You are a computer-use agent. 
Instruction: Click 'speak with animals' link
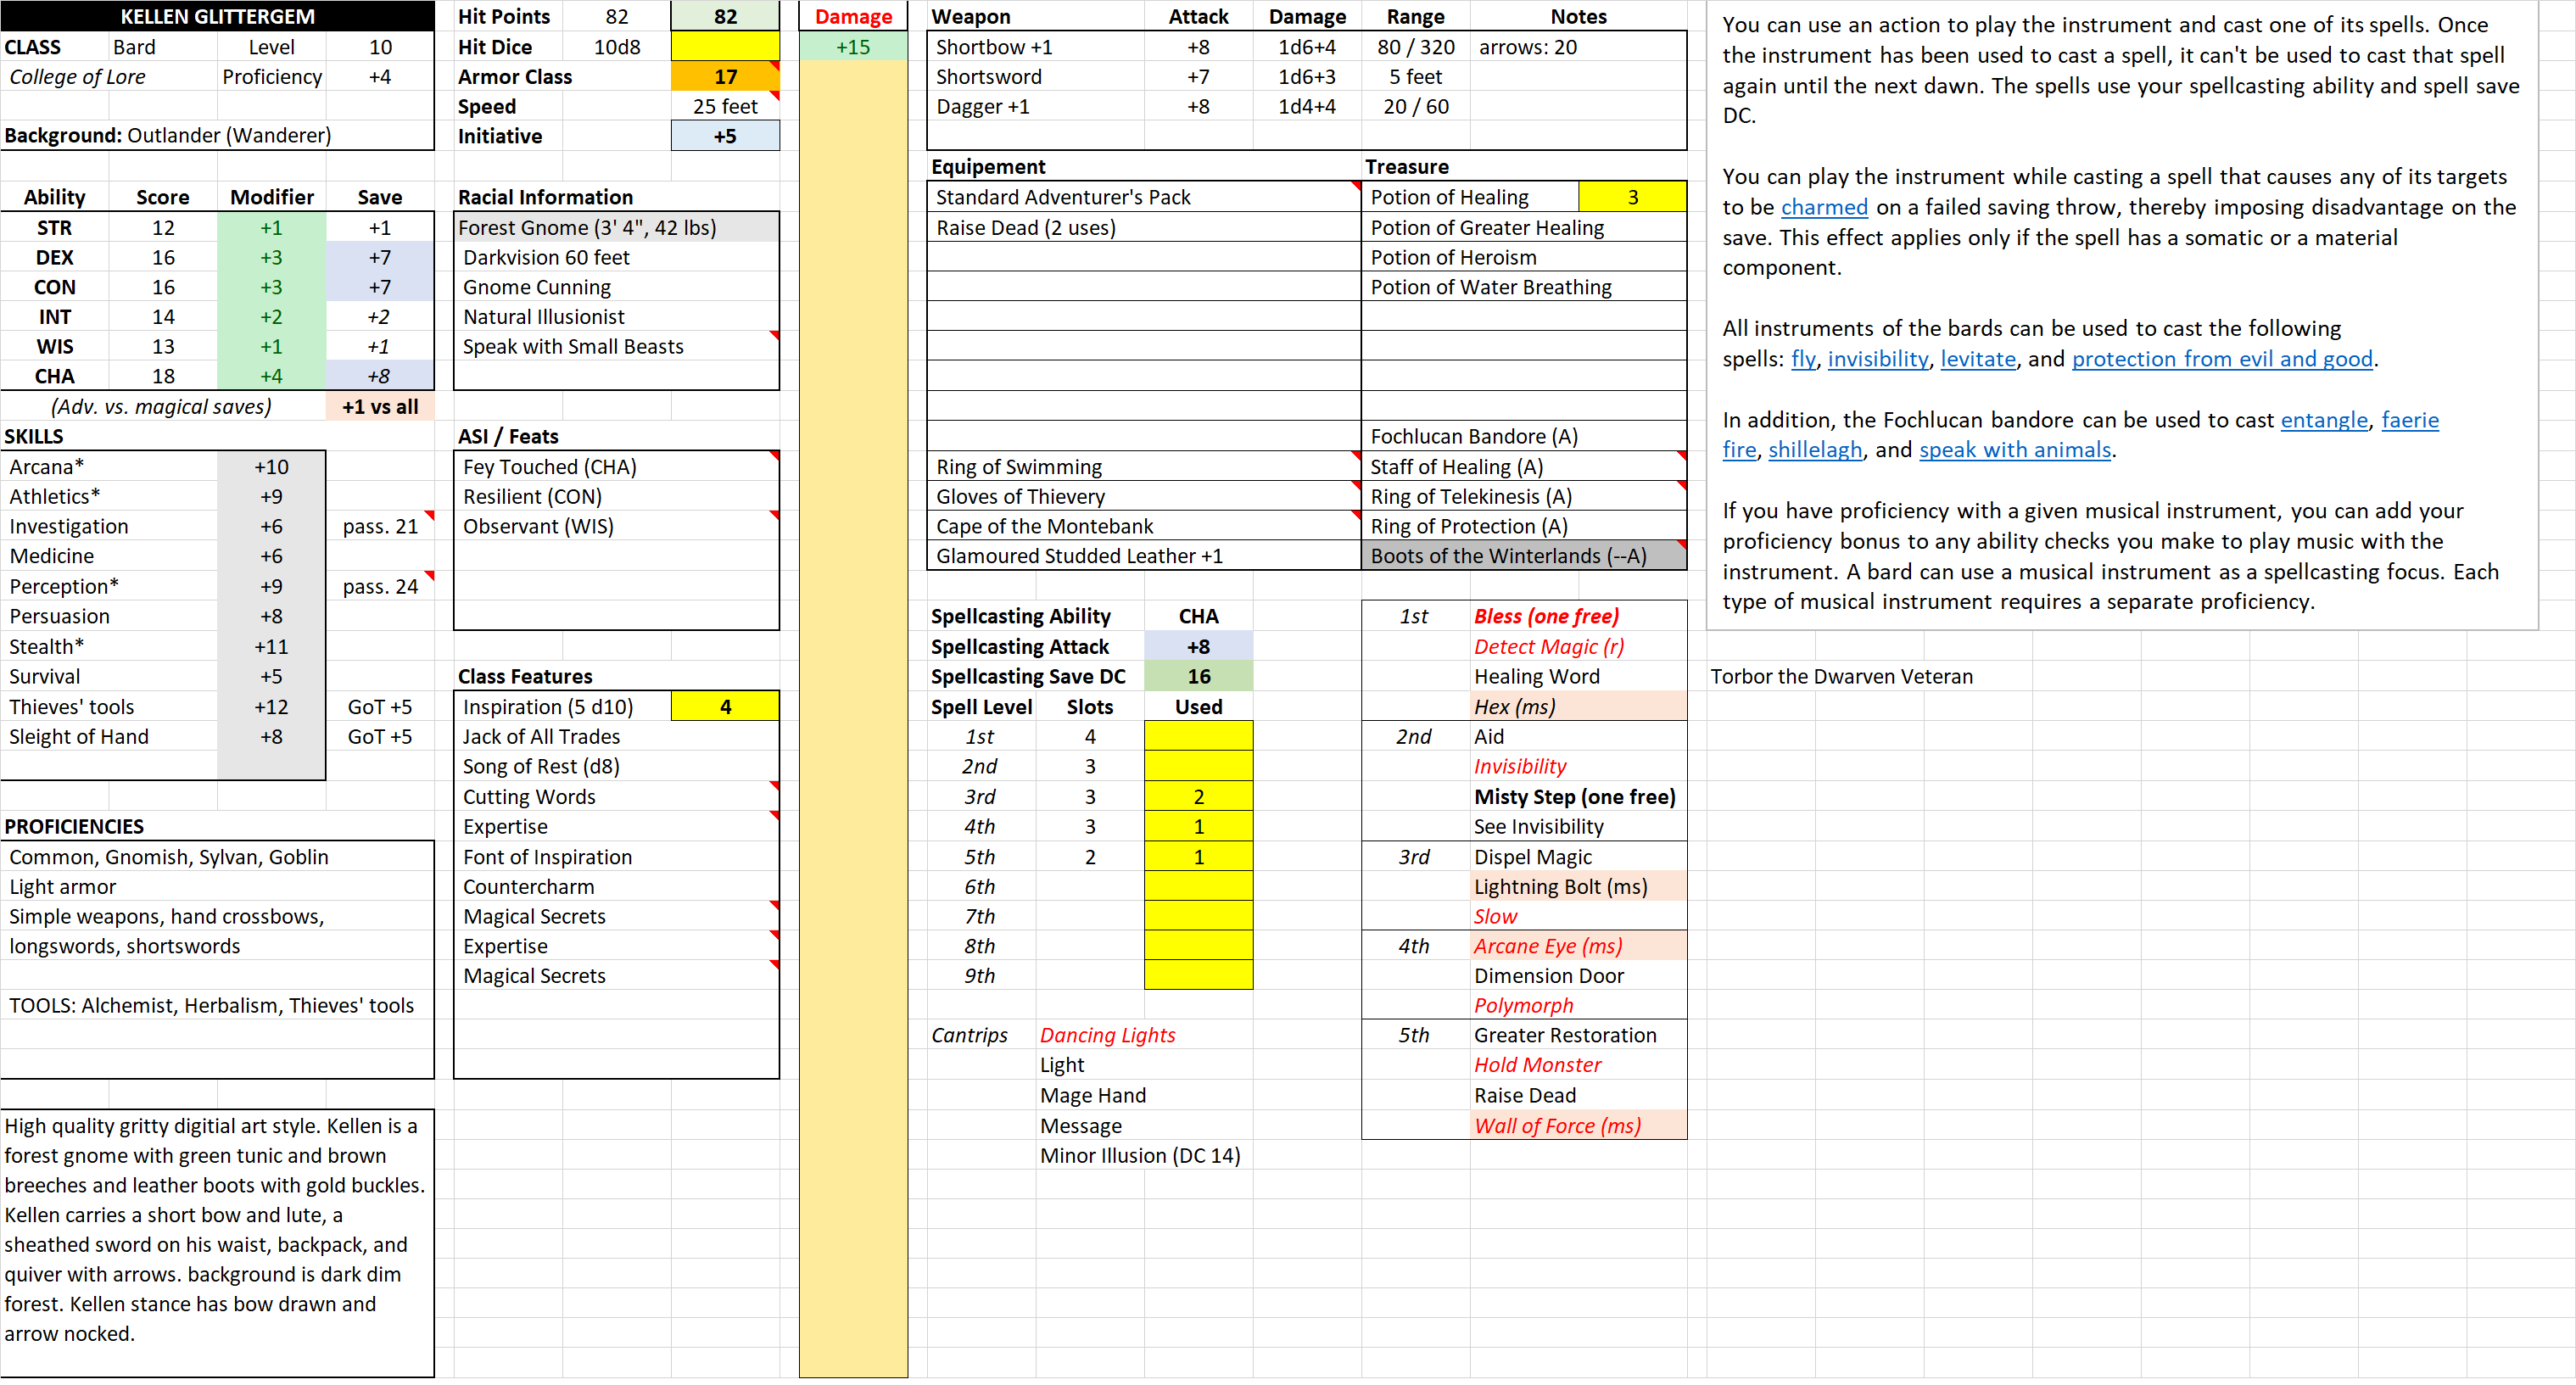coord(2014,450)
